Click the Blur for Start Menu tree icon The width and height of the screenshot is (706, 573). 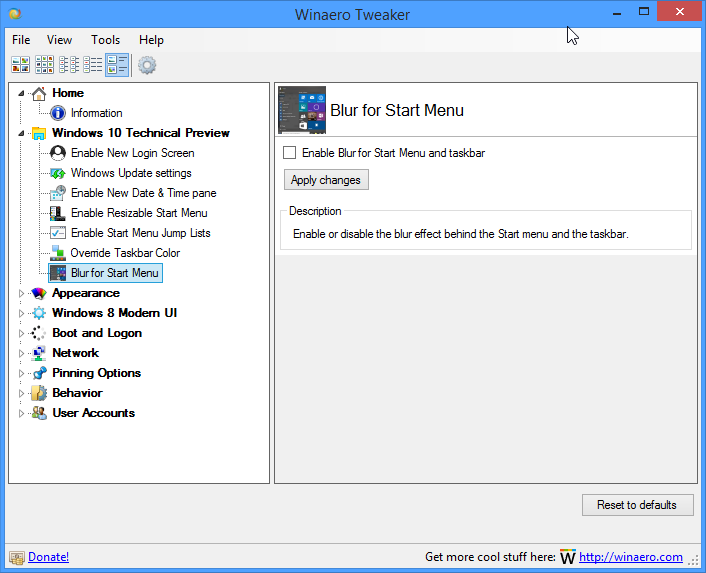pos(58,273)
